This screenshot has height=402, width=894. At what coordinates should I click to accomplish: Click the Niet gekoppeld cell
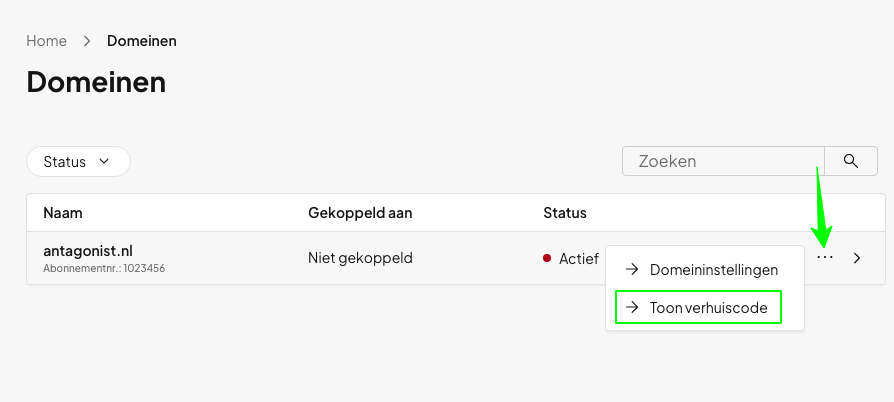point(360,258)
